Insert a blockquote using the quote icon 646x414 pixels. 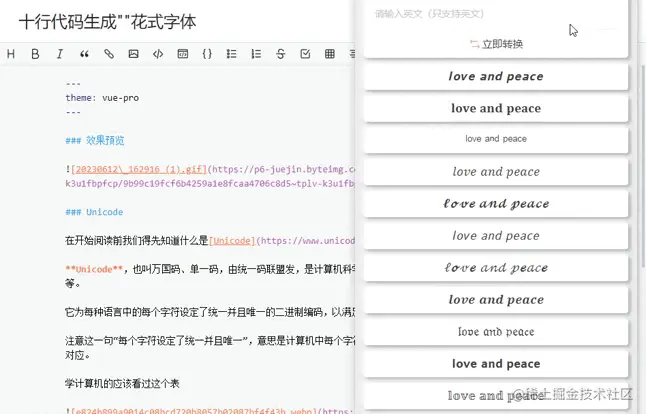tap(84, 54)
